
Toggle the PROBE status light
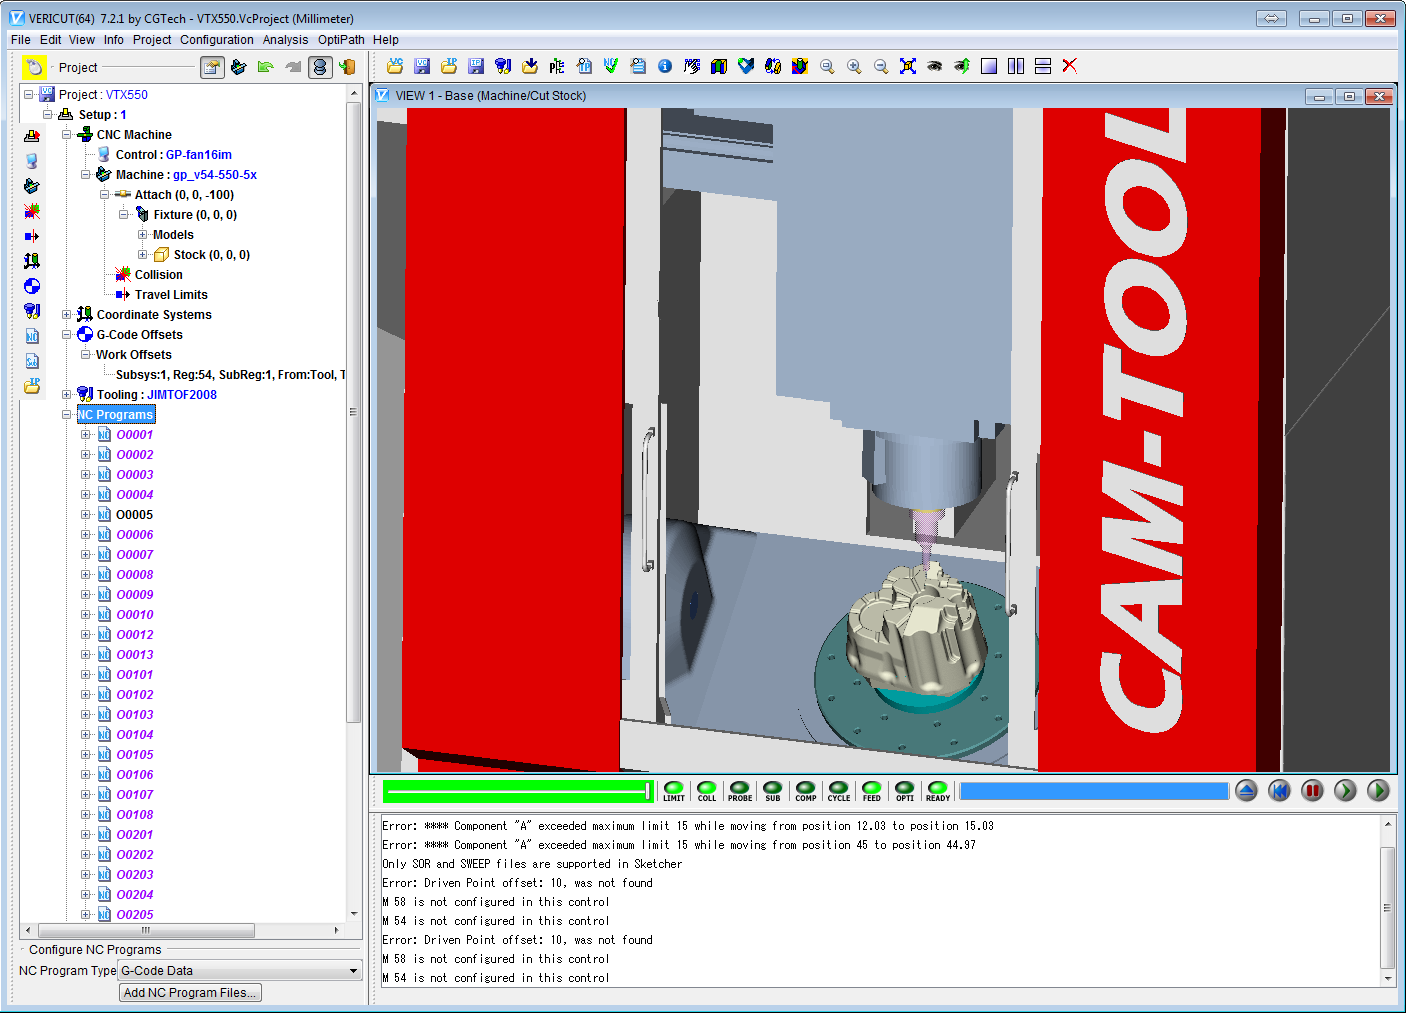[740, 791]
